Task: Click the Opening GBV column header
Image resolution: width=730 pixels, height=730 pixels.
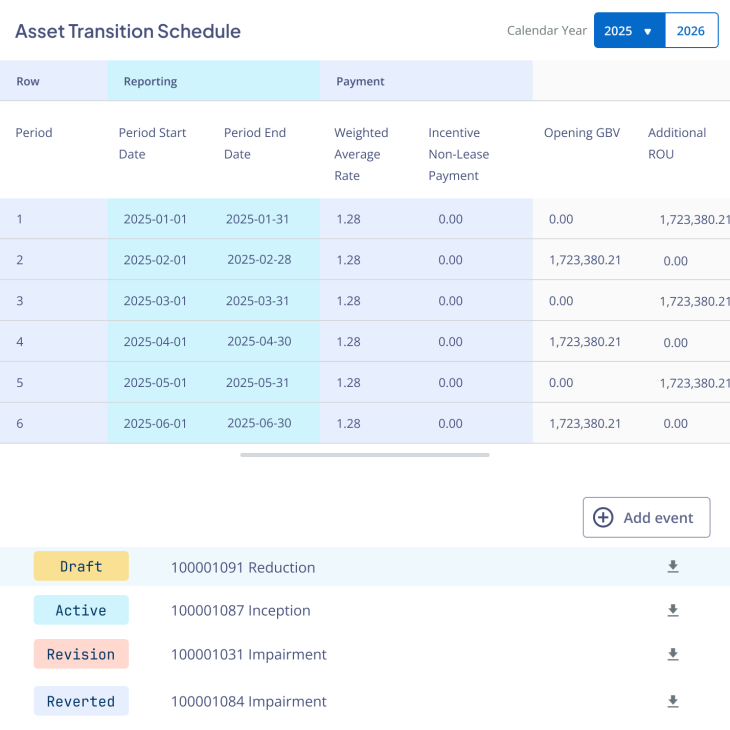Action: [582, 133]
